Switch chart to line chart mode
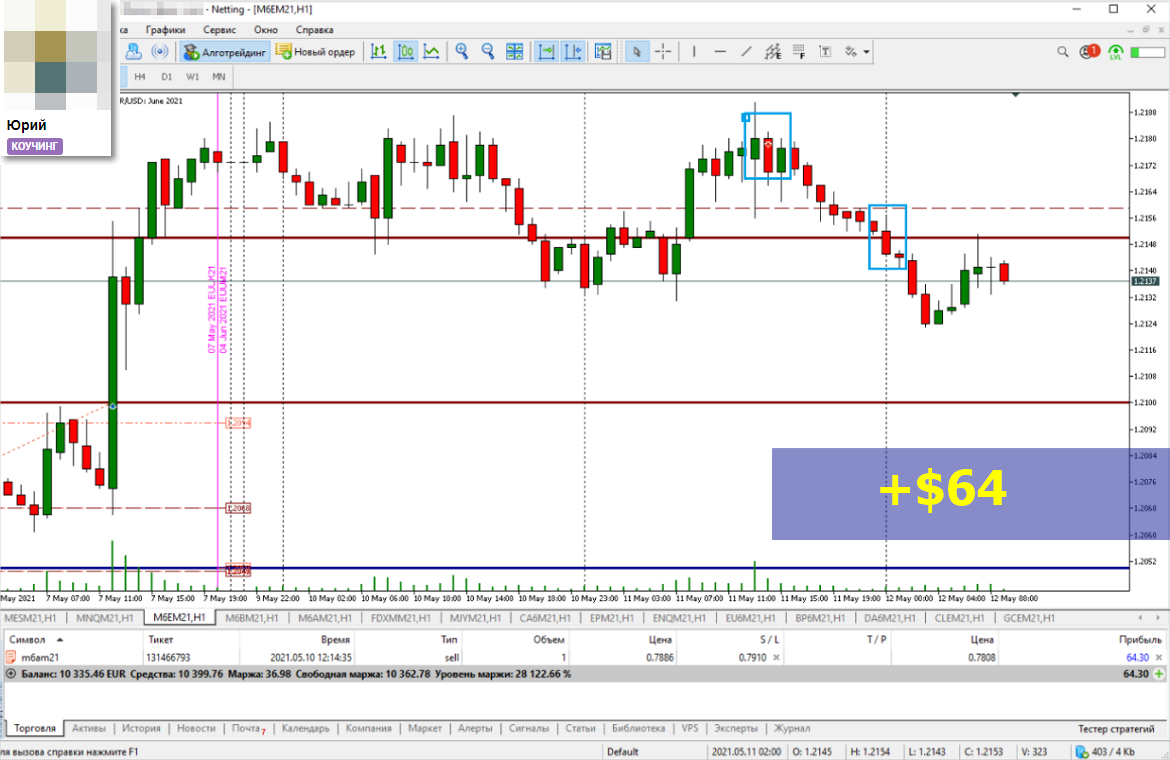Image resolution: width=1170 pixels, height=760 pixels. (431, 51)
